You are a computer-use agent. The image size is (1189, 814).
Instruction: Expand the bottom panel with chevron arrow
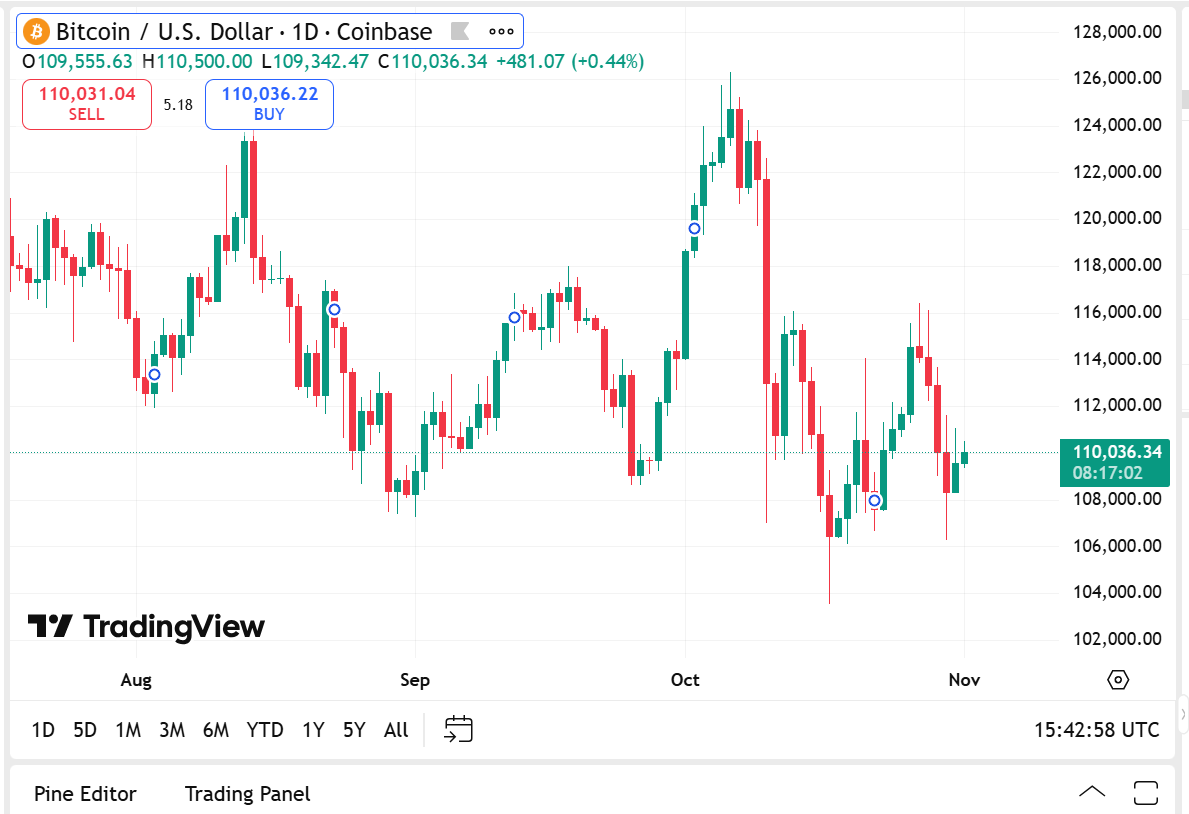tap(1092, 793)
